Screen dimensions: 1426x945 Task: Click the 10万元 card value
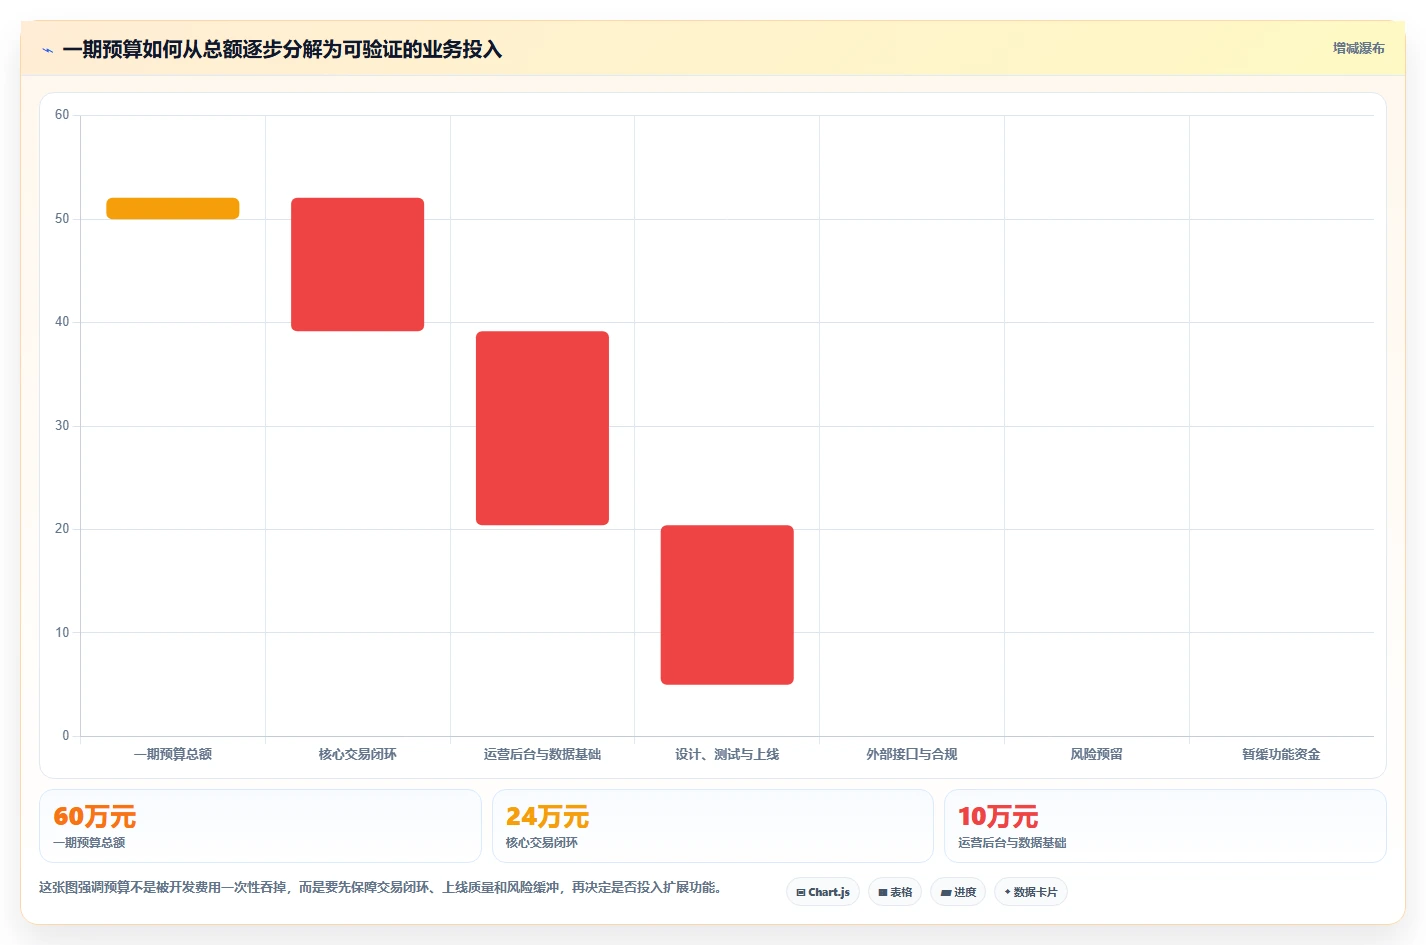point(998,817)
